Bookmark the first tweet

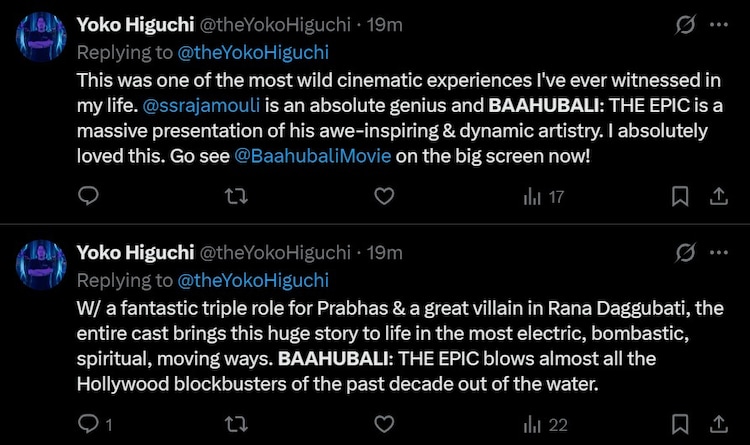pos(681,197)
